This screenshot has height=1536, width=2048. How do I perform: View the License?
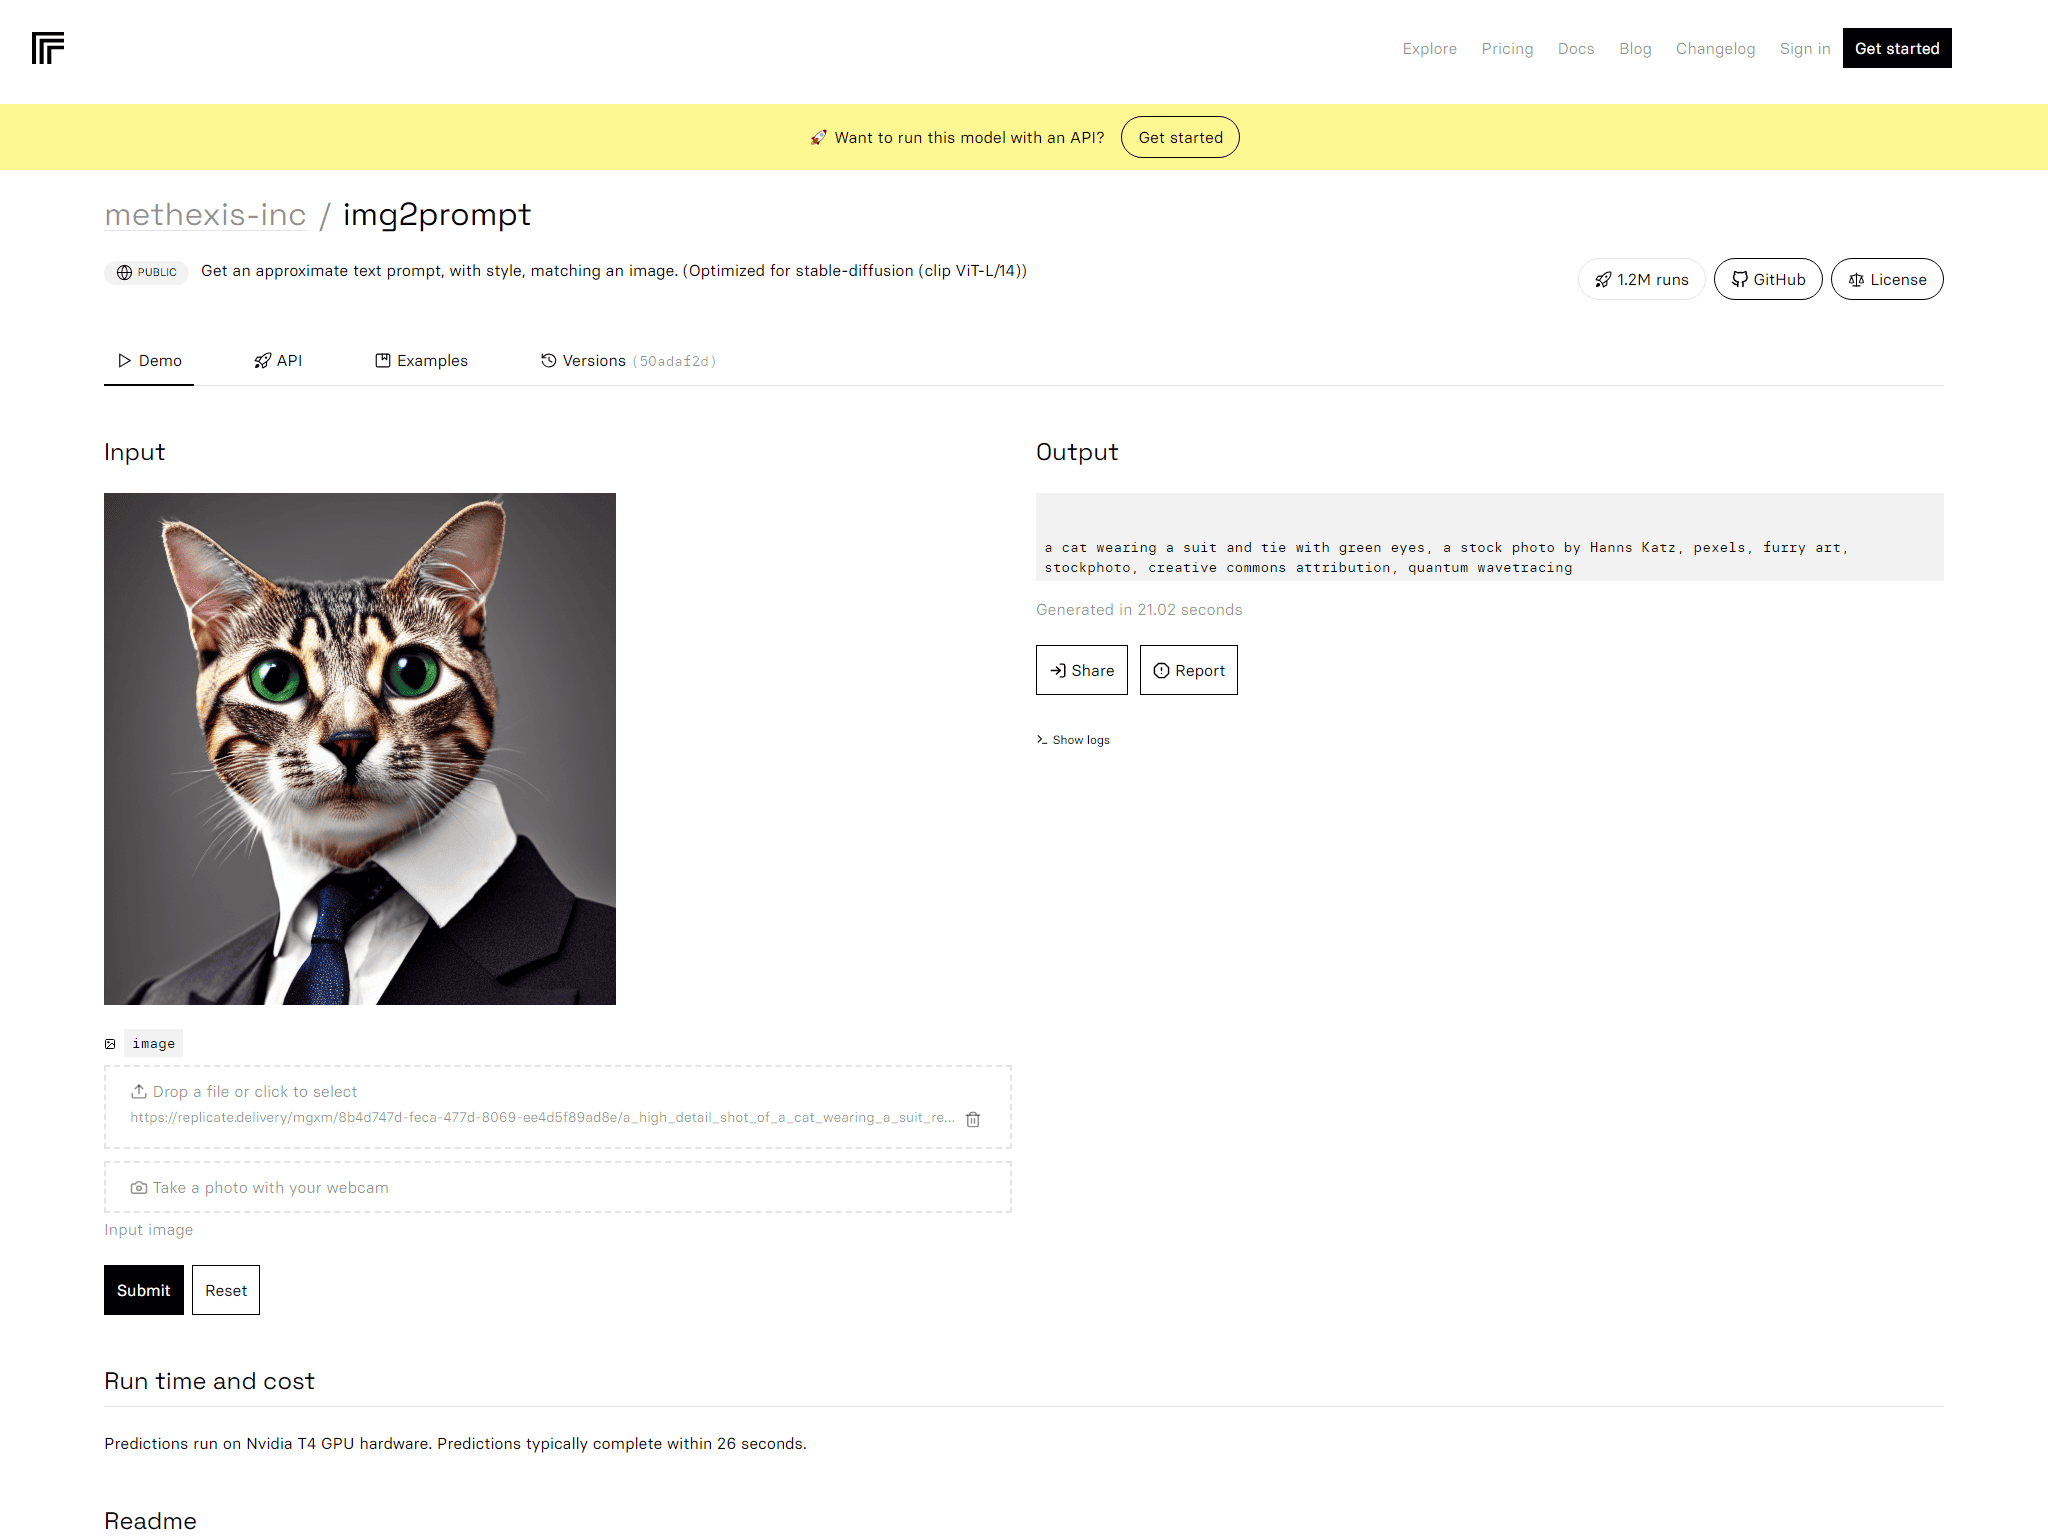(1887, 279)
